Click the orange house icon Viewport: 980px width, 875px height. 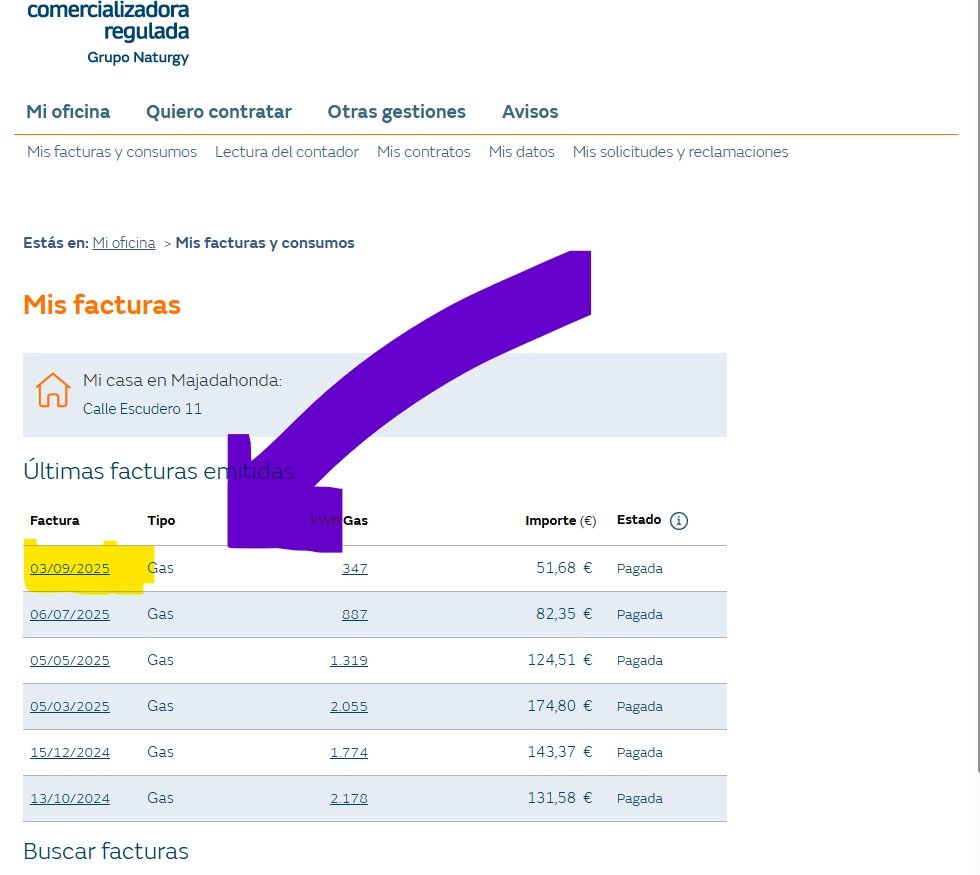(x=53, y=391)
